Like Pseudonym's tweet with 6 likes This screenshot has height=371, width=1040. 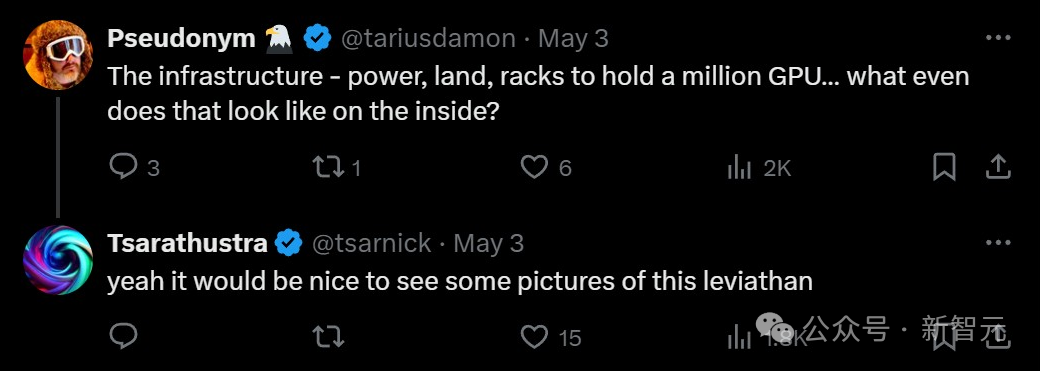click(x=534, y=167)
